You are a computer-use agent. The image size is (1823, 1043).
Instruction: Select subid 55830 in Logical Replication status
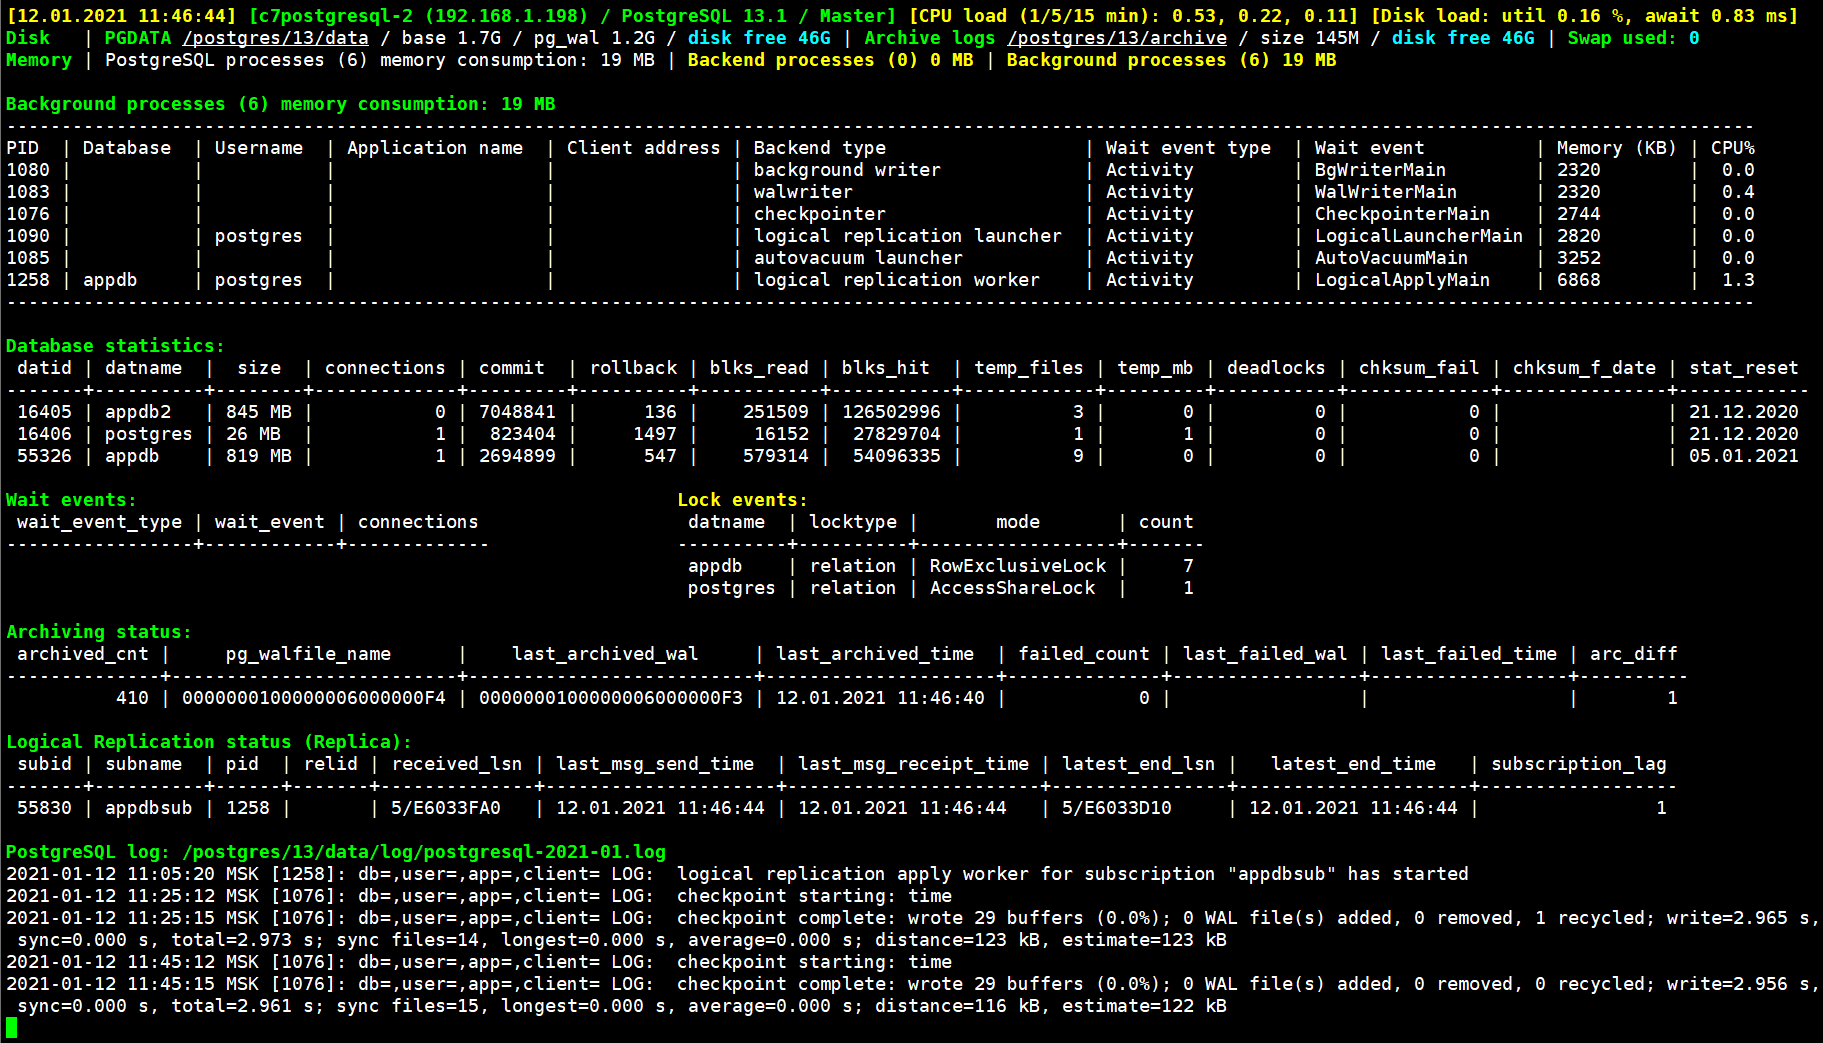(x=44, y=808)
